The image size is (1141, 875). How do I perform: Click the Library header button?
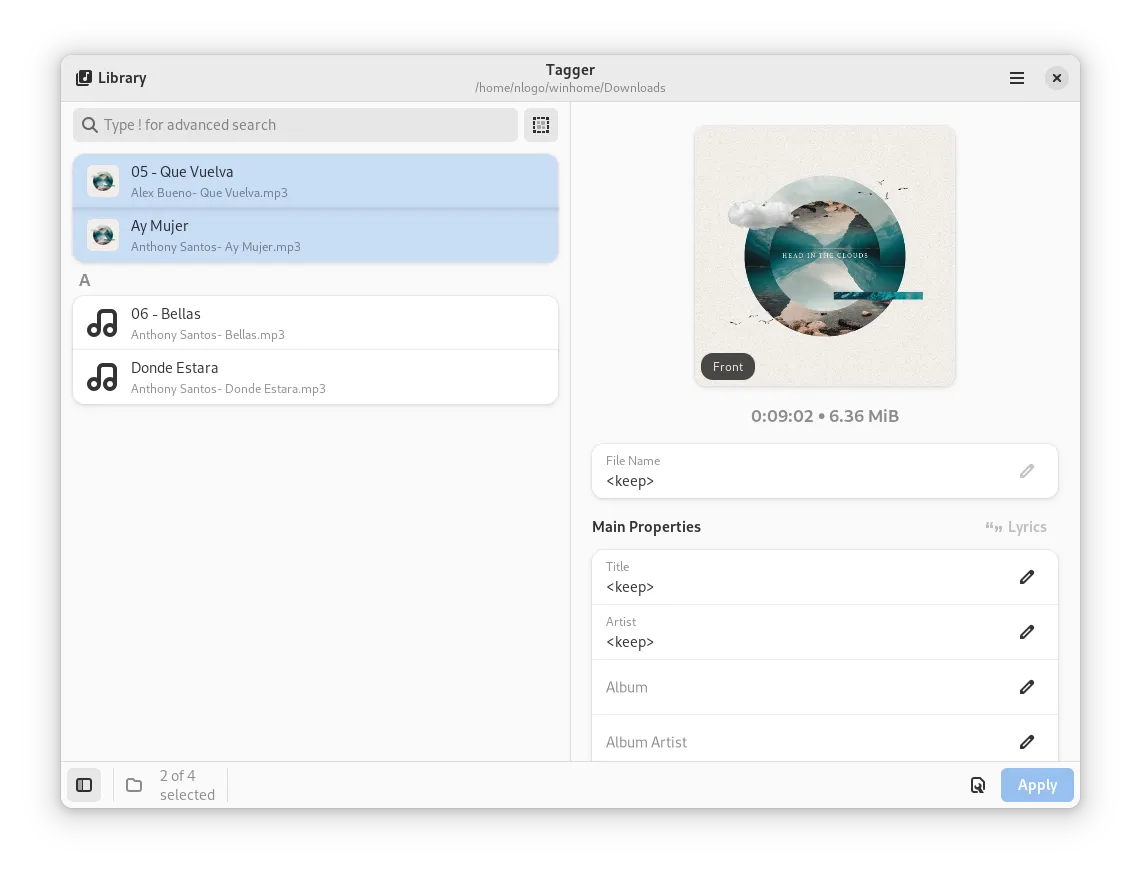pyautogui.click(x=111, y=78)
